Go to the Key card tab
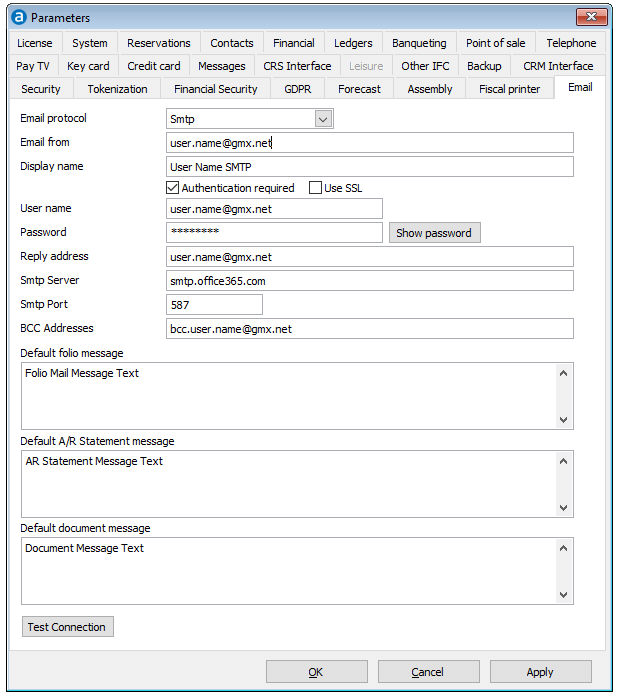The width and height of the screenshot is (617, 697). [88, 66]
